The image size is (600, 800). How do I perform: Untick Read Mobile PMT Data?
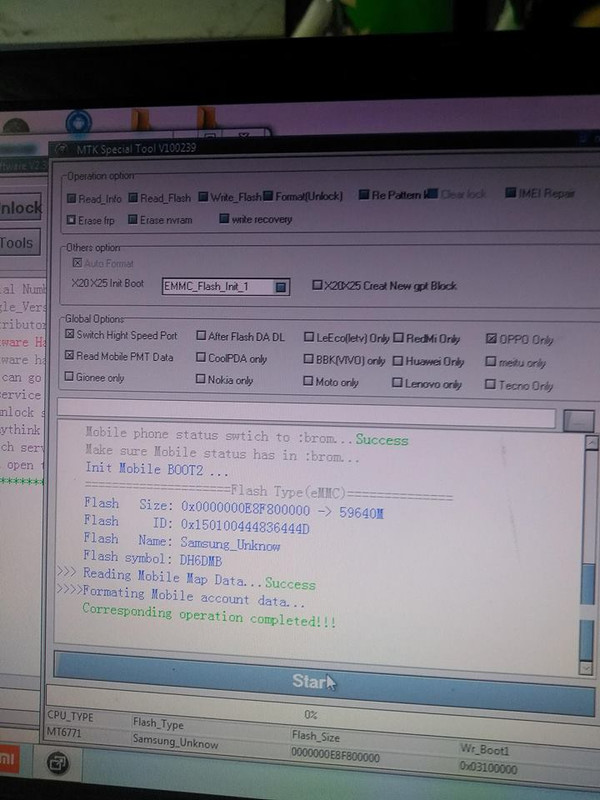click(x=69, y=355)
